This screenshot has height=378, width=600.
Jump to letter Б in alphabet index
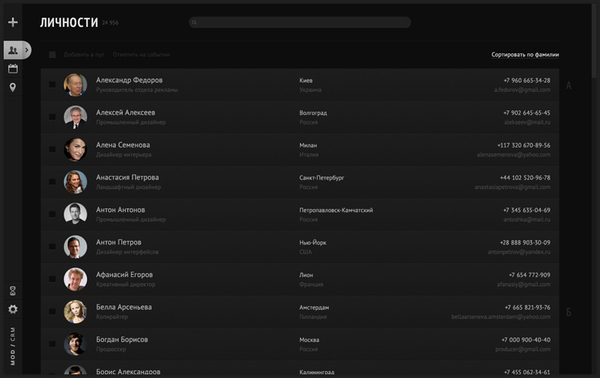[x=569, y=313]
